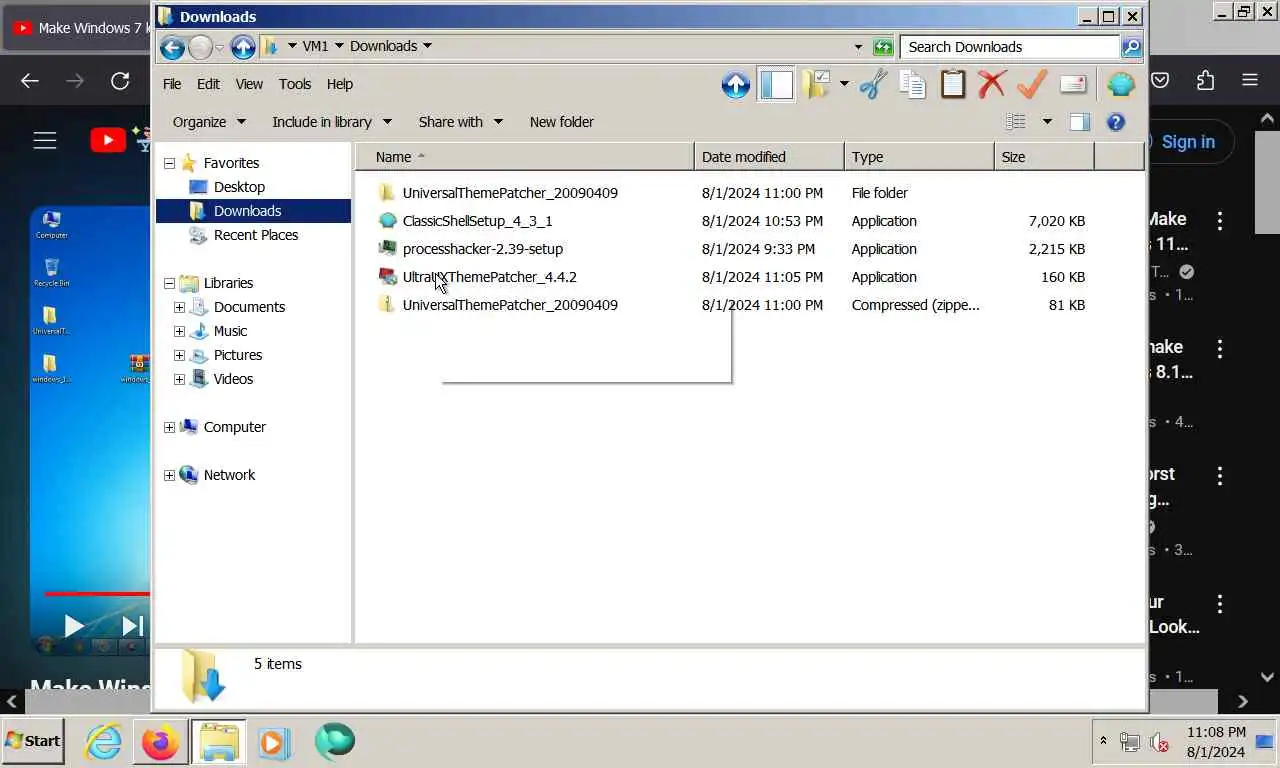This screenshot has width=1280, height=768.
Task: Select Recent Places in navigation pane
Action: tap(255, 235)
